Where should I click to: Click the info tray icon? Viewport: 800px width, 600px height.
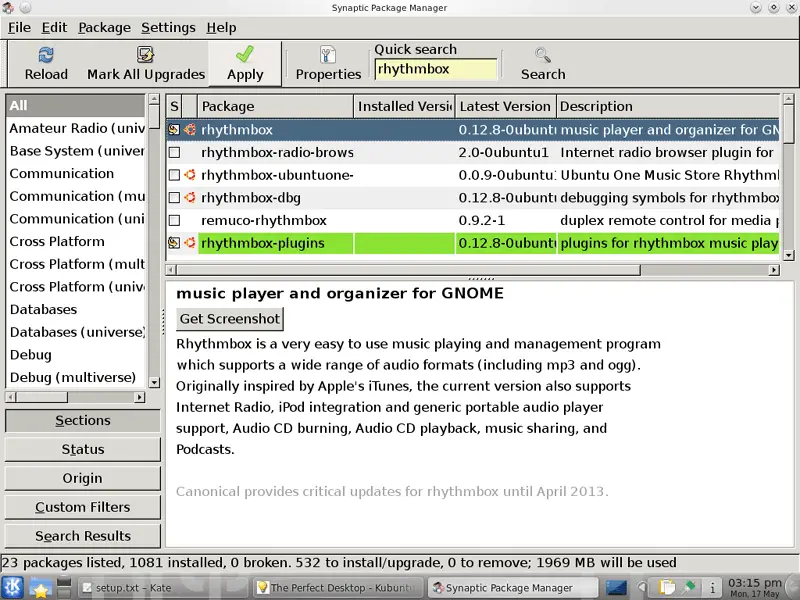click(713, 588)
